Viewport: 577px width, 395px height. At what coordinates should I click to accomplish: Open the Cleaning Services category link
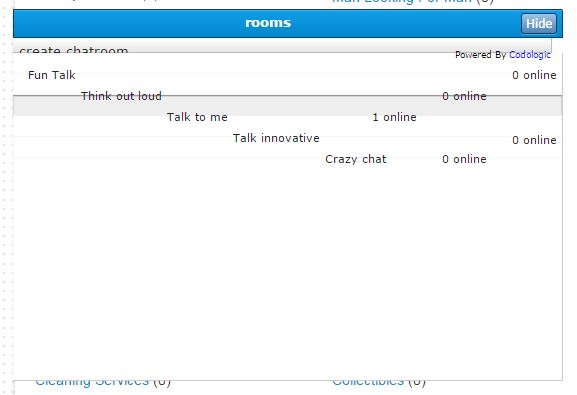[92, 383]
